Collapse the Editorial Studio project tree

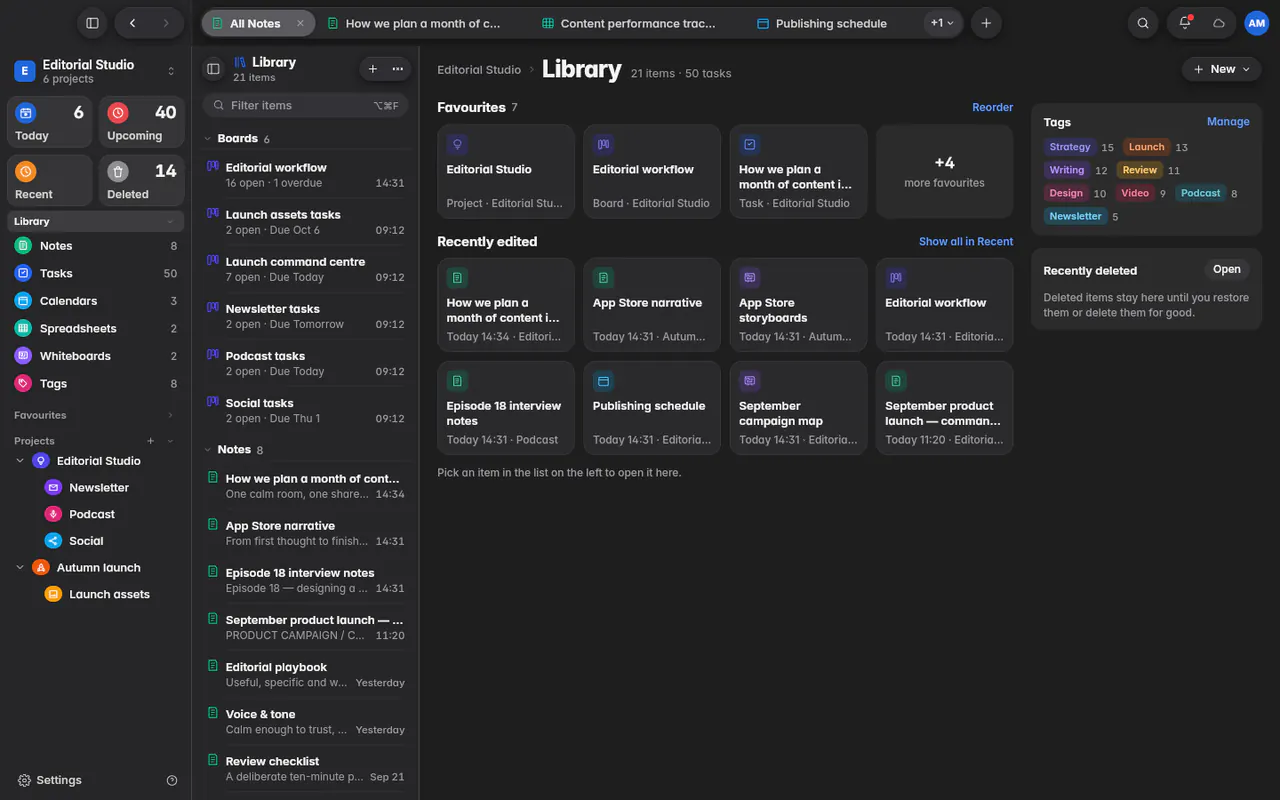coord(20,461)
